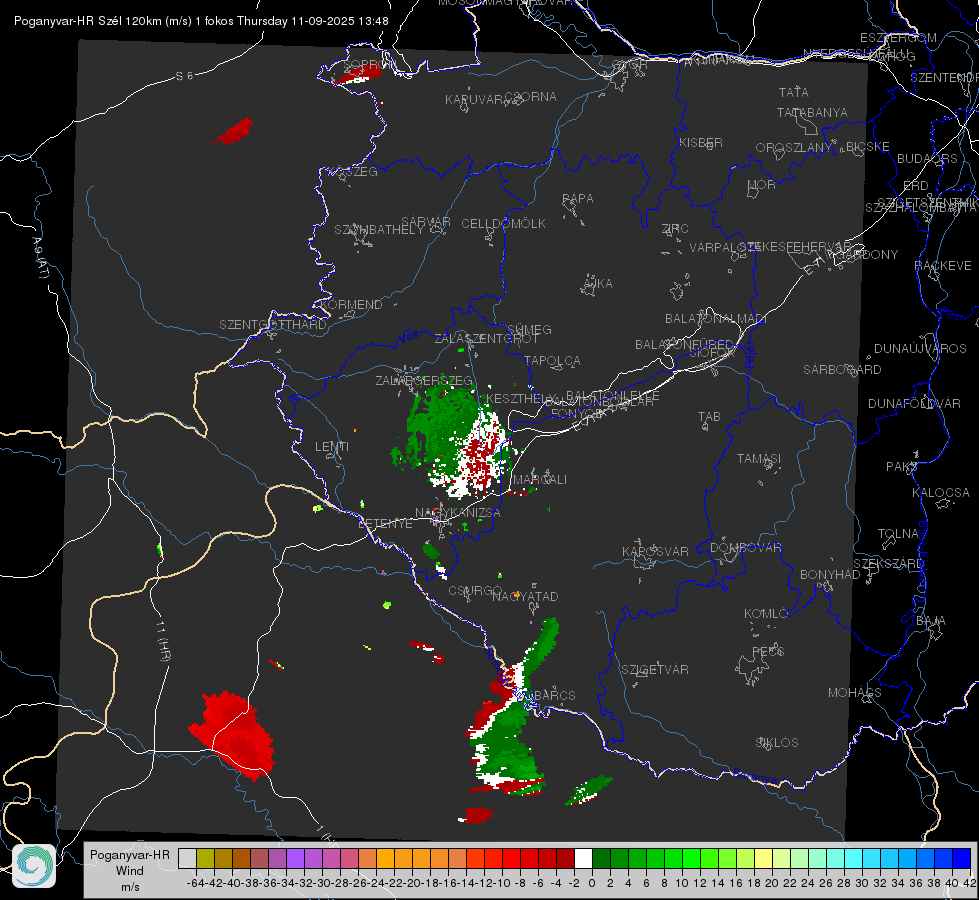
Task: Click the dark red echo streak near road S 6
Action: (234, 132)
